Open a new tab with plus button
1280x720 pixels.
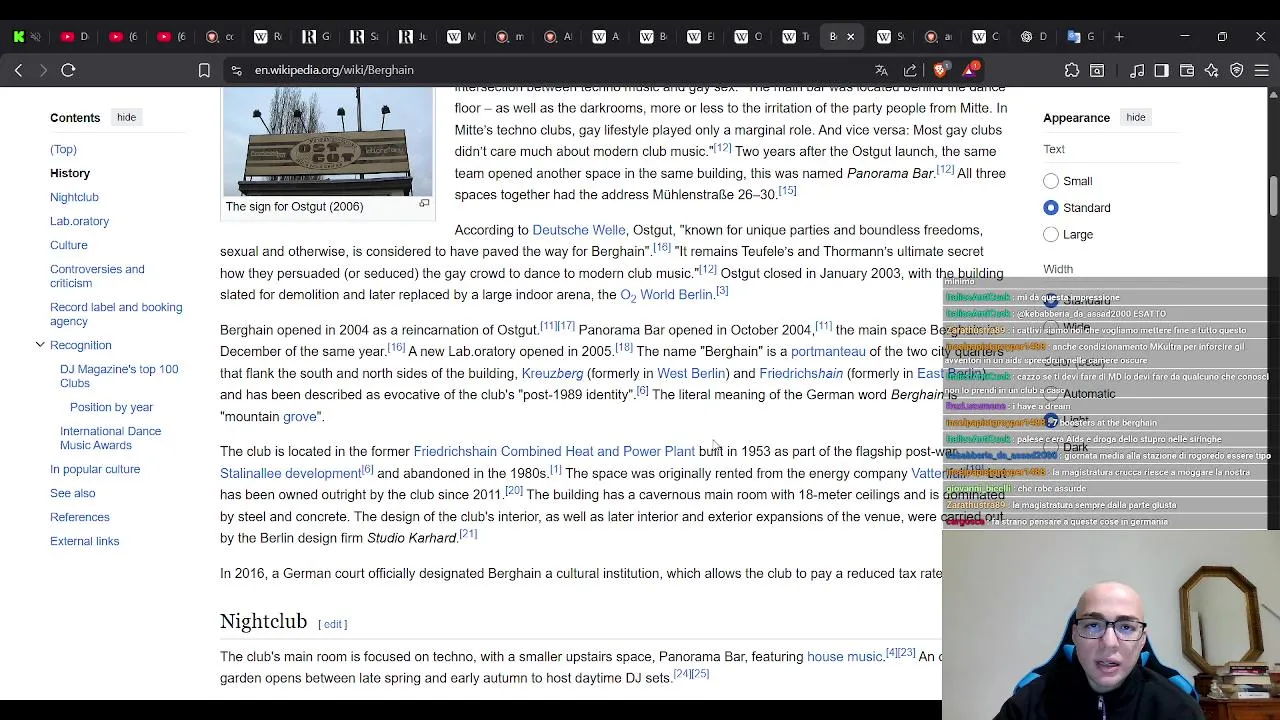1119,37
